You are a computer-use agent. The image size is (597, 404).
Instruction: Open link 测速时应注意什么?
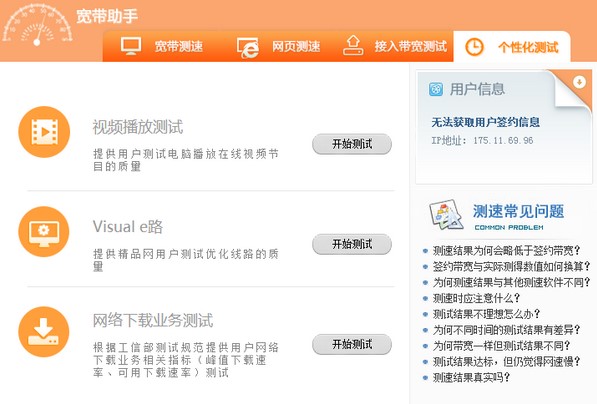click(x=476, y=298)
